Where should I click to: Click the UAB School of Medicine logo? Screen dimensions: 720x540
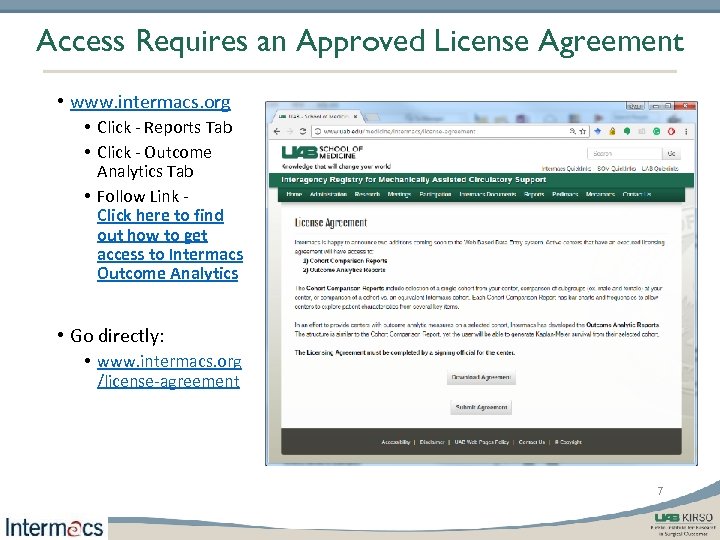point(322,152)
